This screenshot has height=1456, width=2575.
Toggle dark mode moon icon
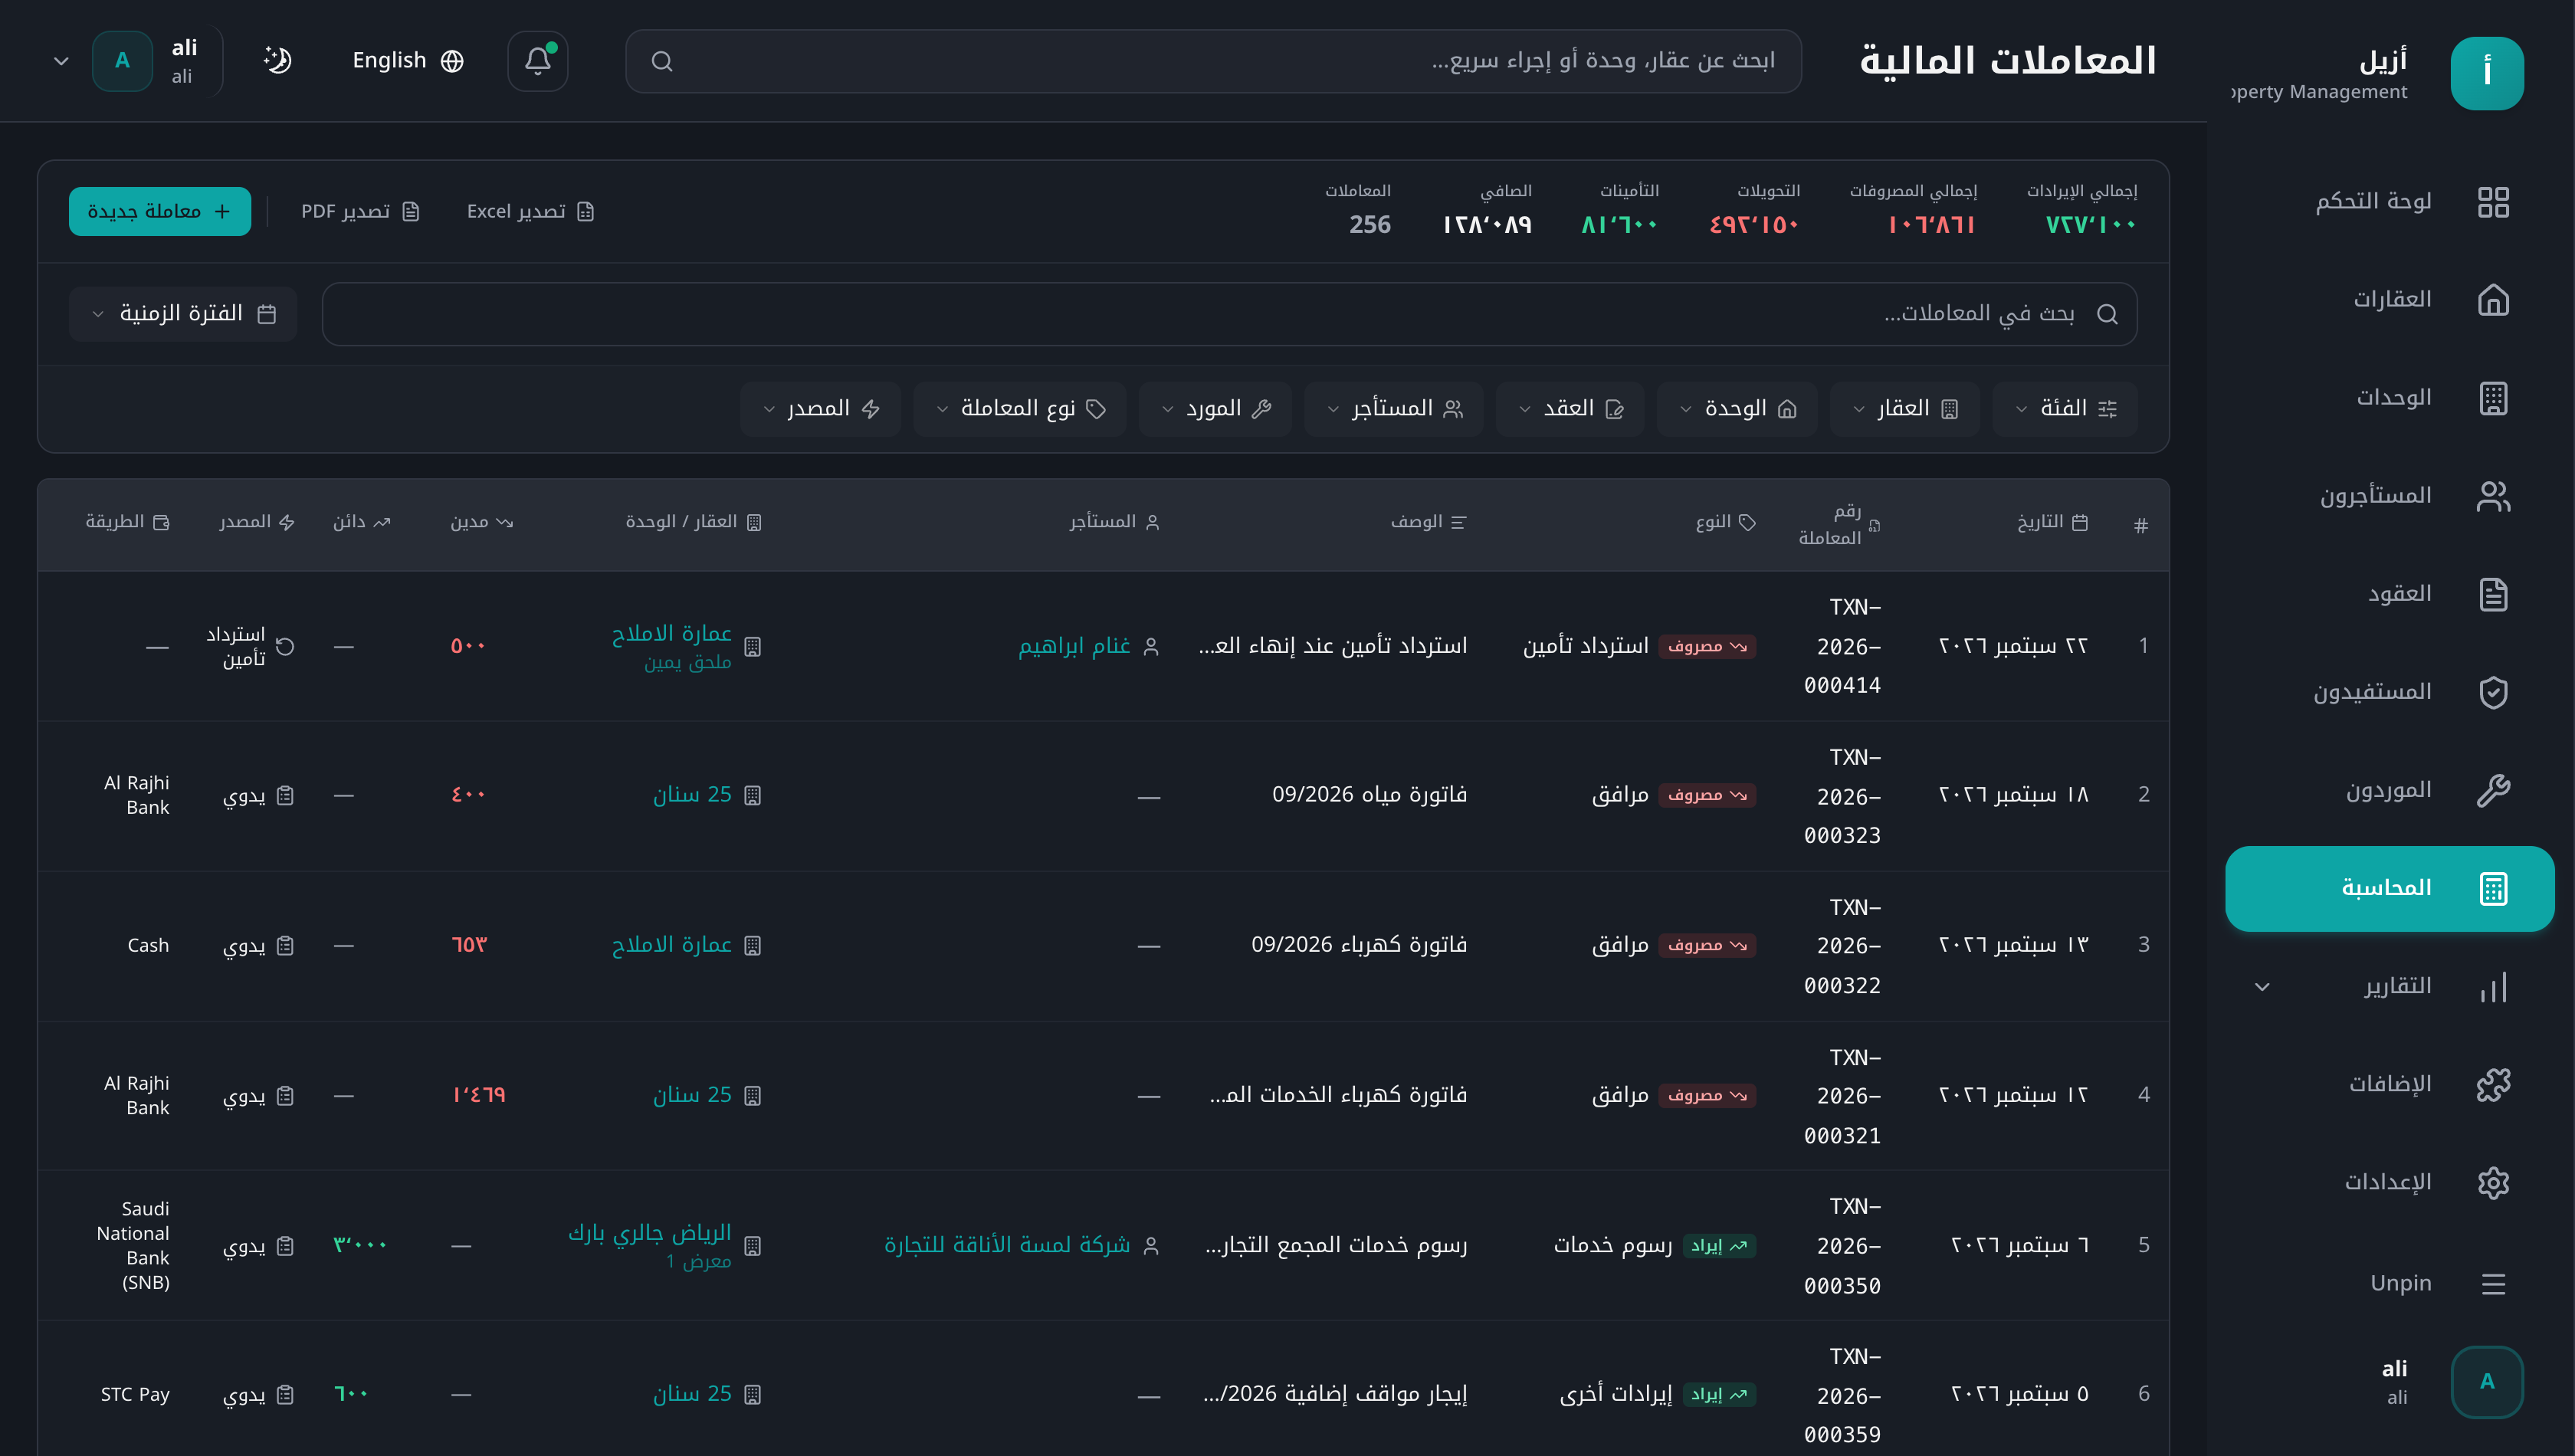pyautogui.click(x=277, y=60)
